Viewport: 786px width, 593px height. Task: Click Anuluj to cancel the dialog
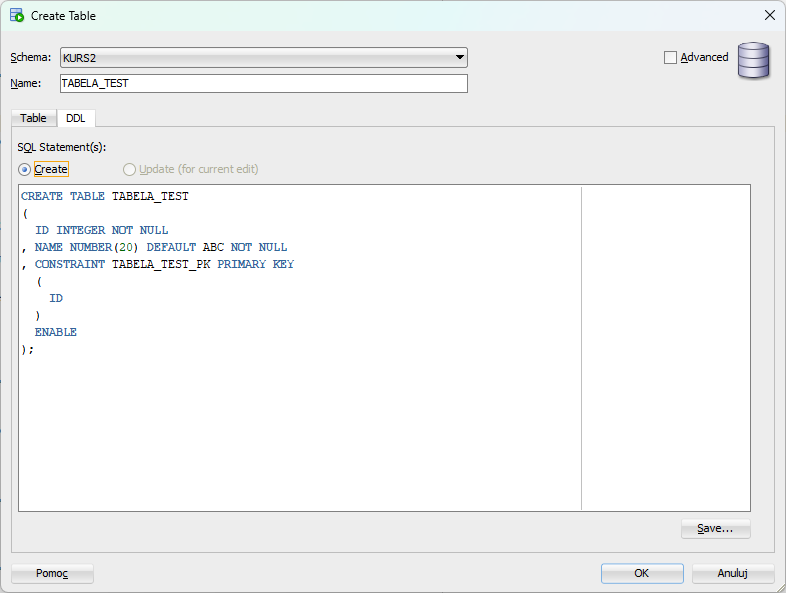[x=732, y=573]
